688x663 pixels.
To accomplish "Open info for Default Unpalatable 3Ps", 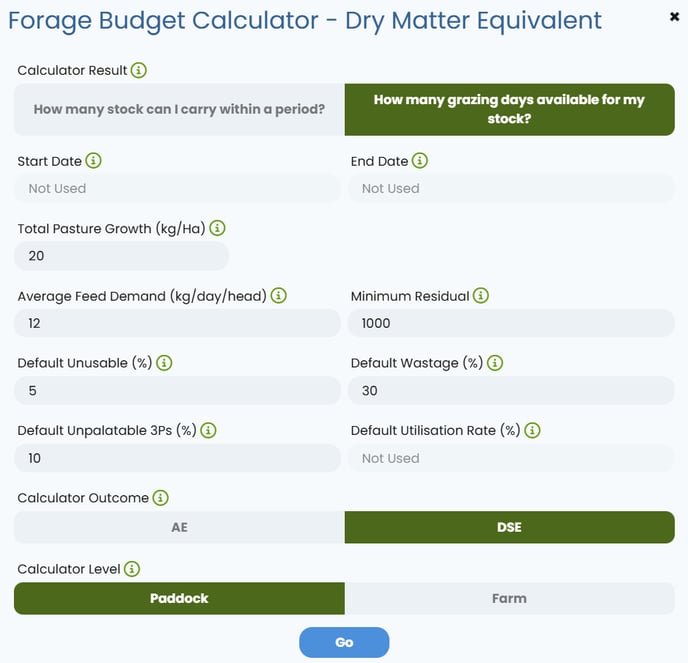I will pyautogui.click(x=208, y=430).
